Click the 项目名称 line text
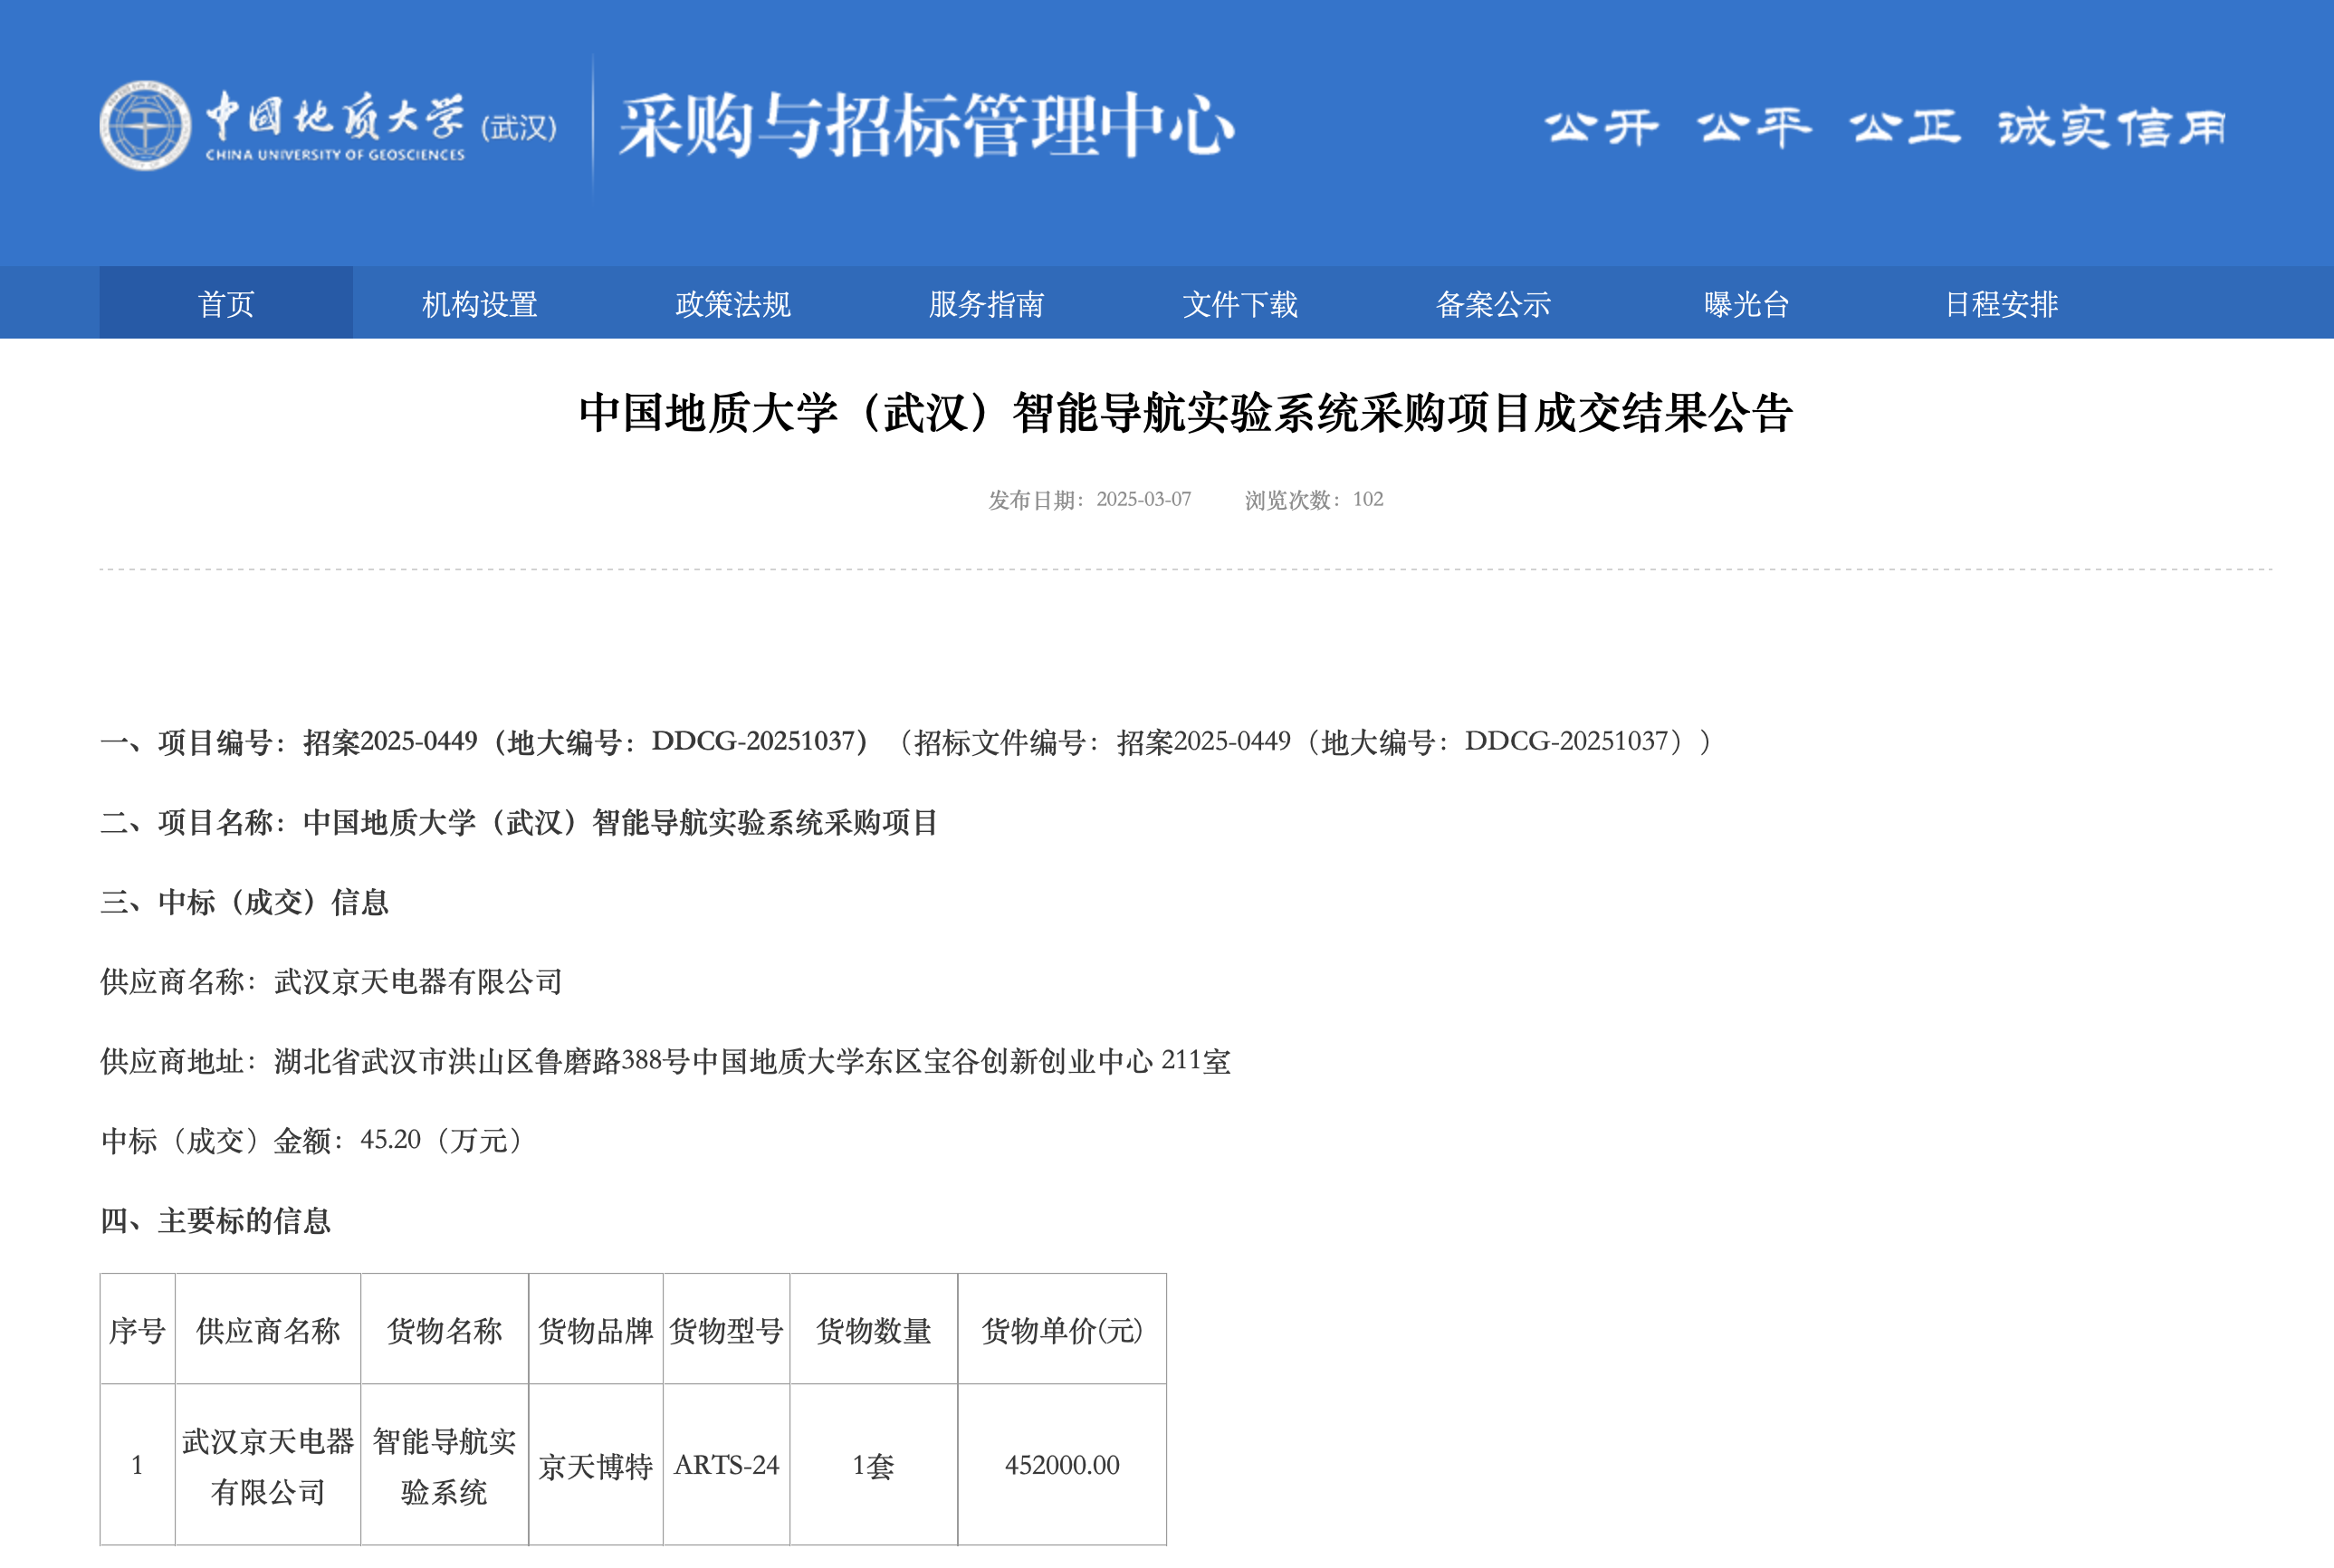Screen dimensions: 2334x1568 (519, 822)
